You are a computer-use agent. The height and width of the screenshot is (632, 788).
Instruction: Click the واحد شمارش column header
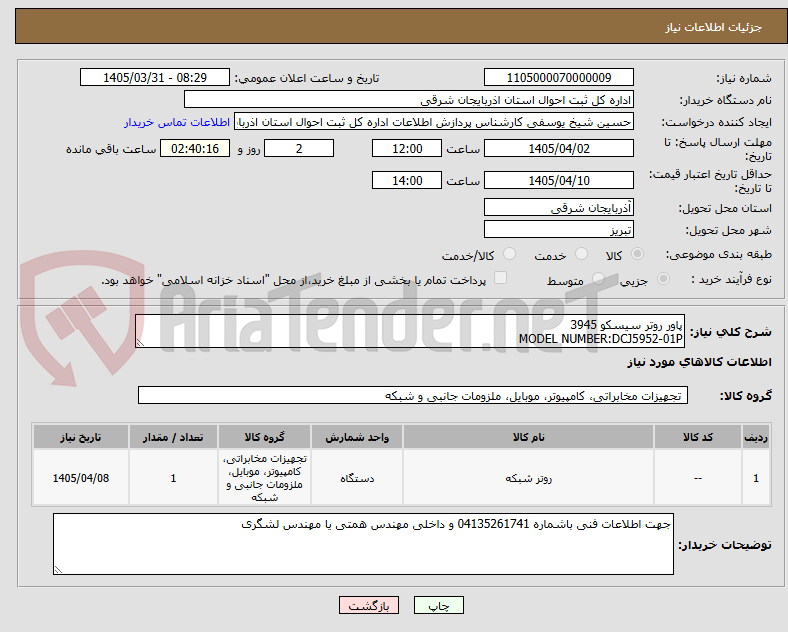357,437
